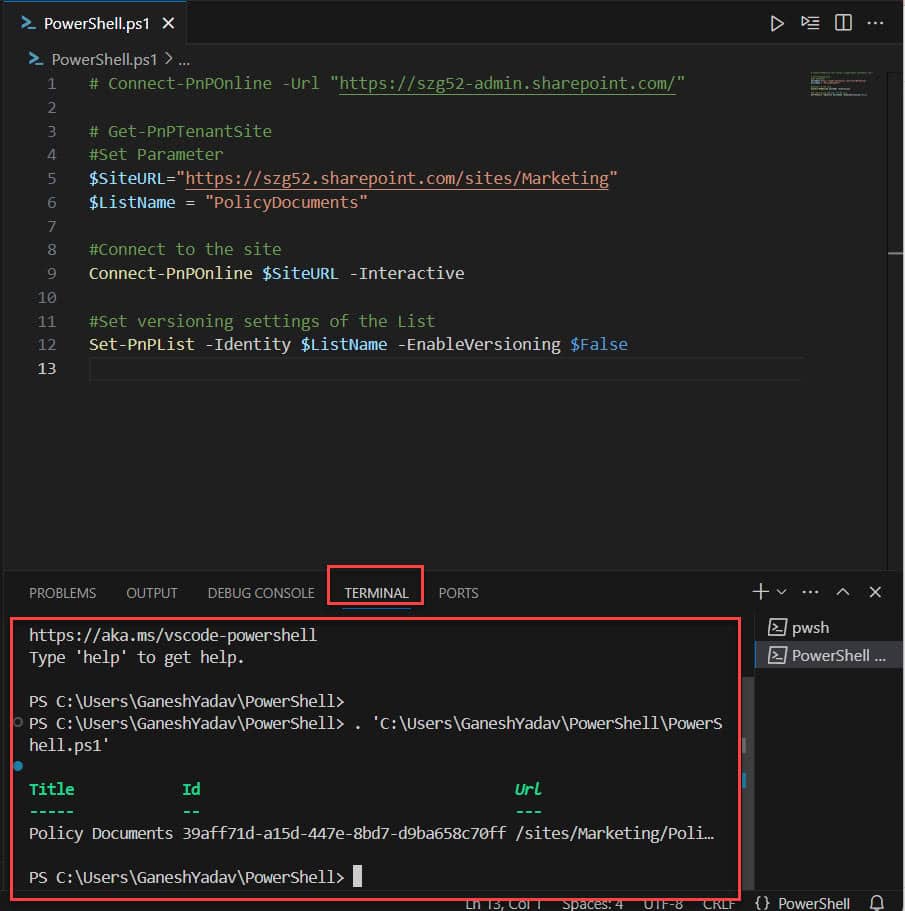Click the pwsh terminal icon

pos(777,627)
